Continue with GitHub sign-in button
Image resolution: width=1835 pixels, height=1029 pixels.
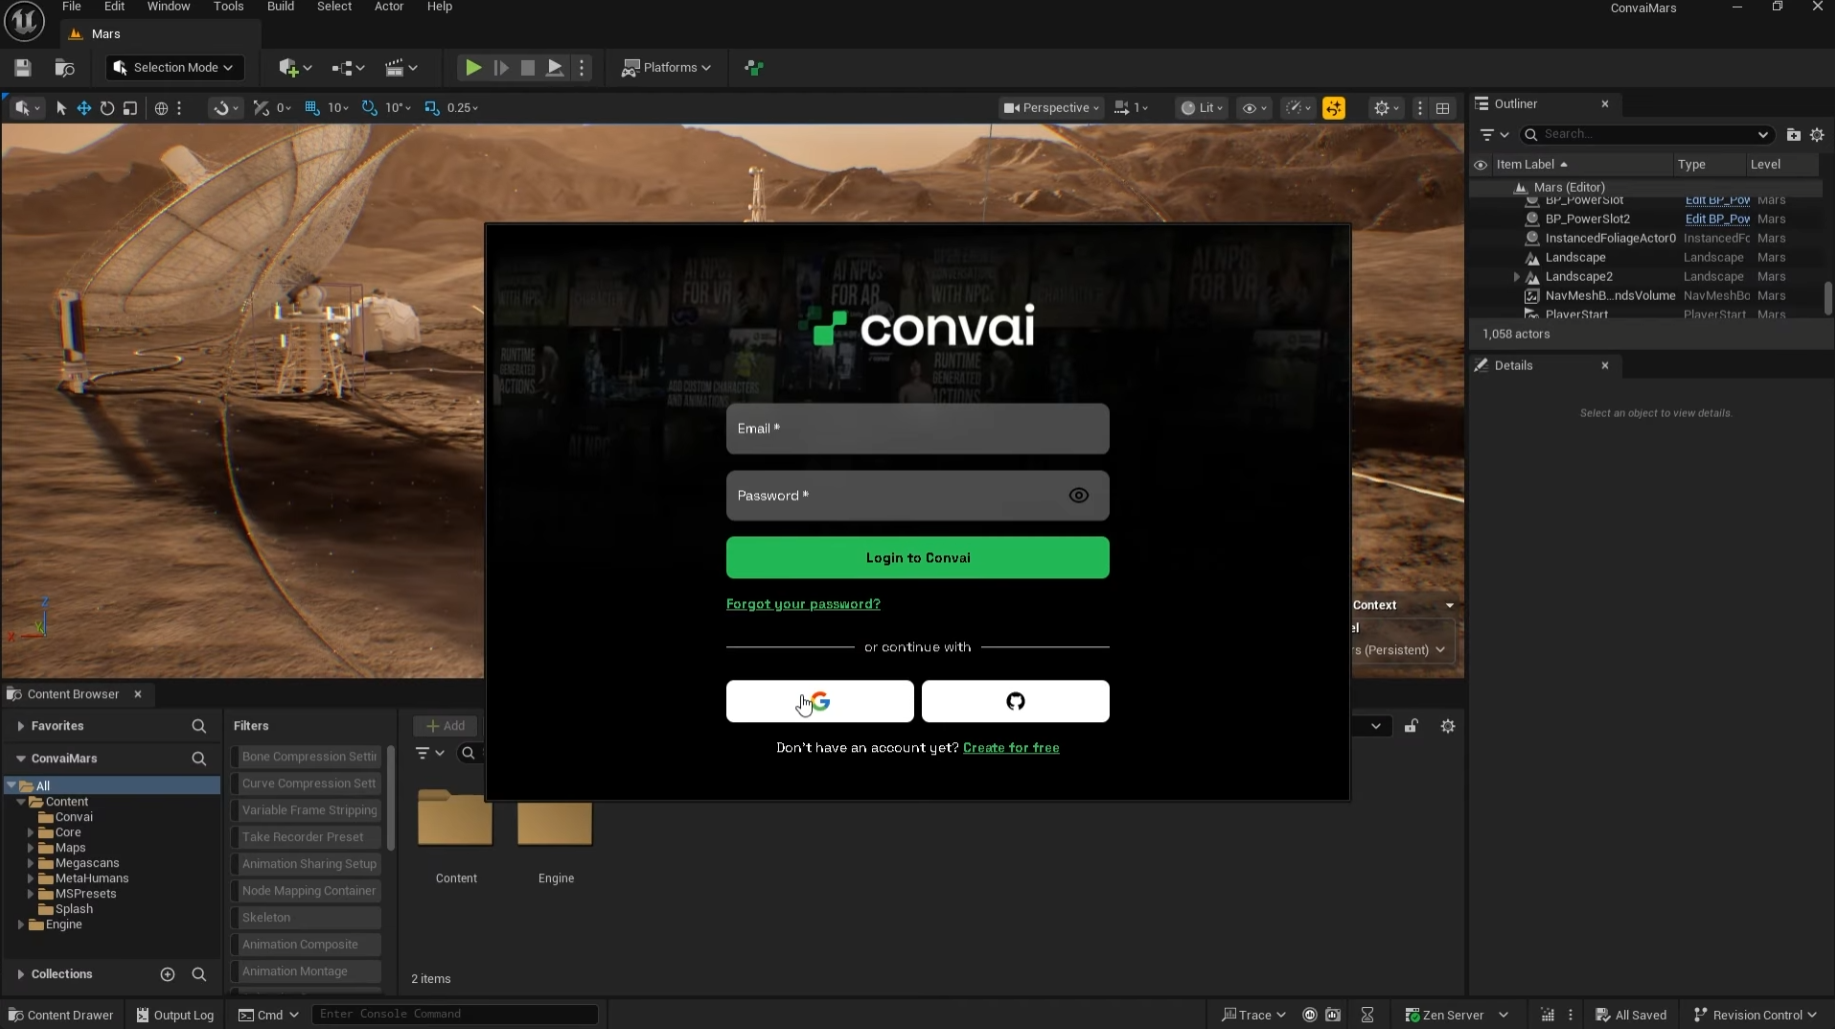click(1015, 701)
